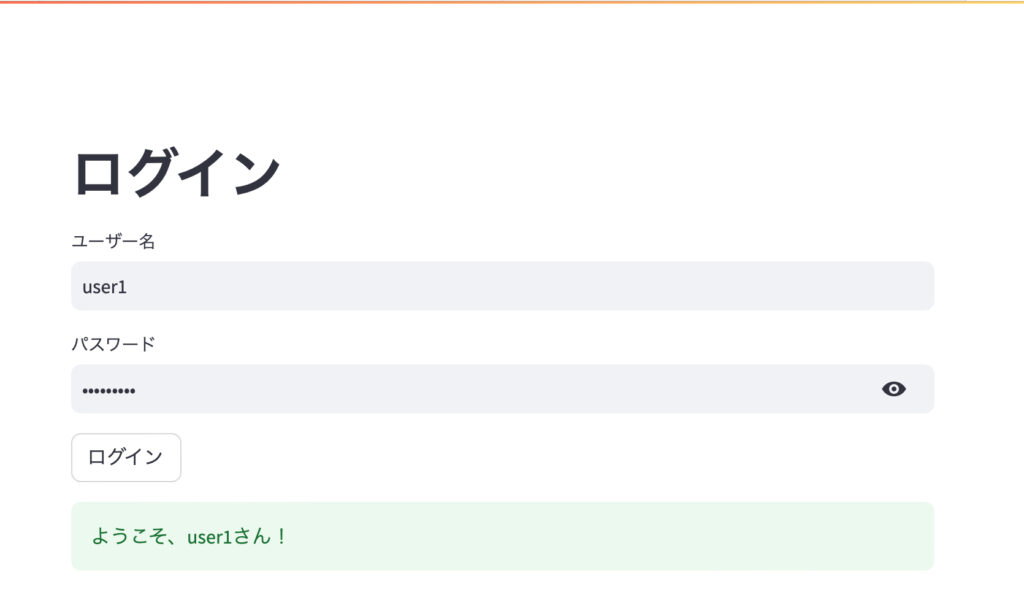
Task: Click the ログイン button
Action: coord(126,457)
